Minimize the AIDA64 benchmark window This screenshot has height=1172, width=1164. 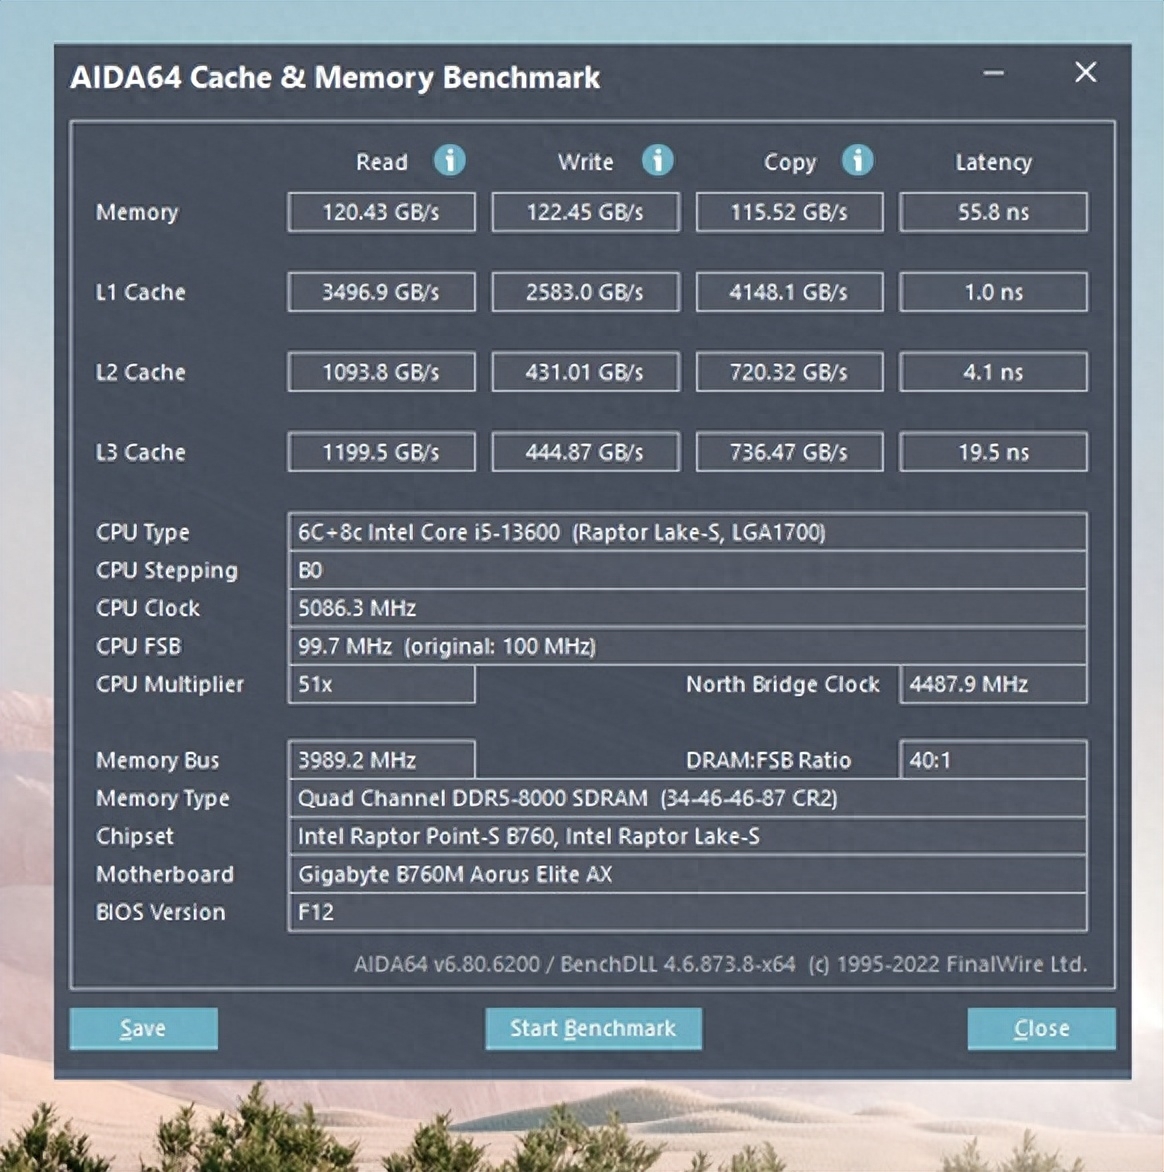[994, 73]
